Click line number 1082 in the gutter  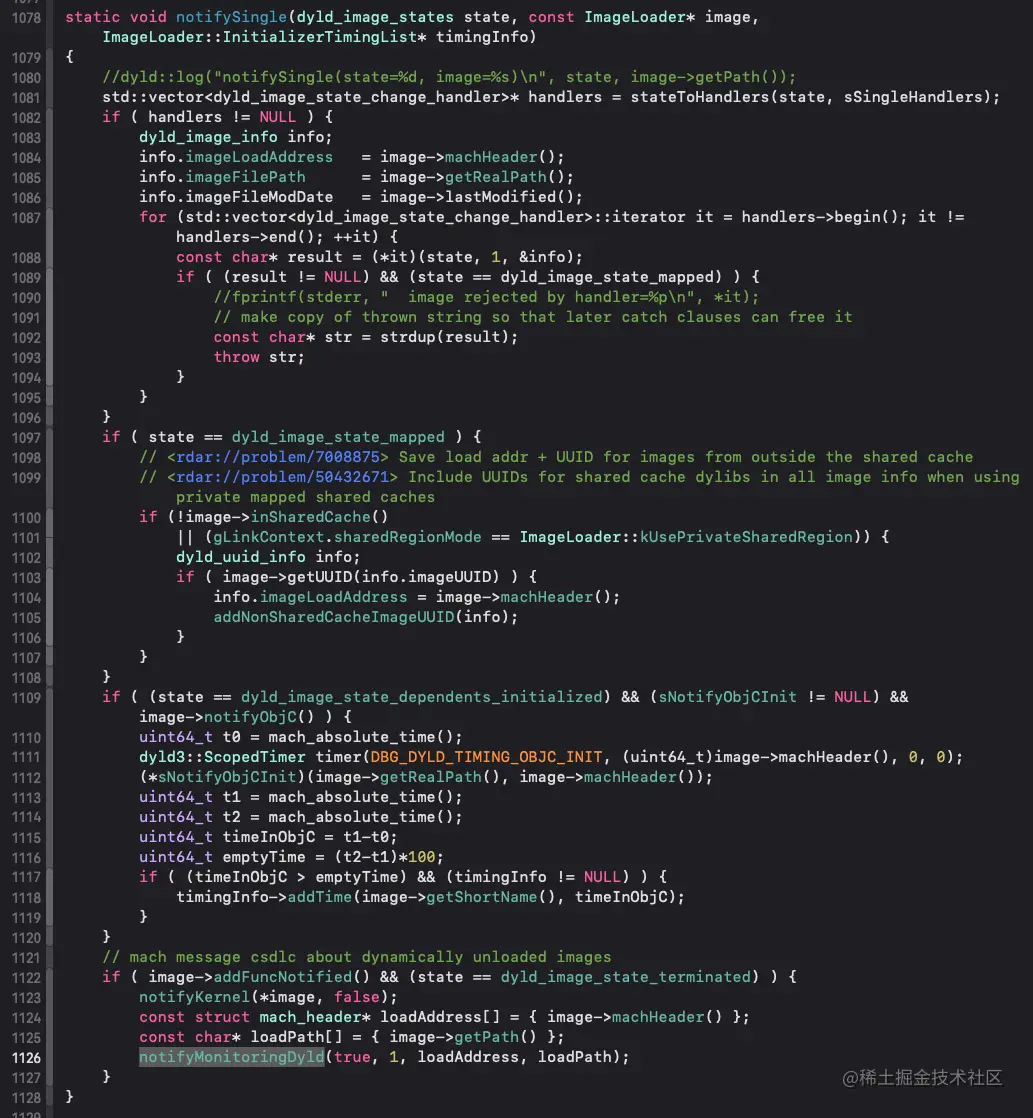coord(26,118)
